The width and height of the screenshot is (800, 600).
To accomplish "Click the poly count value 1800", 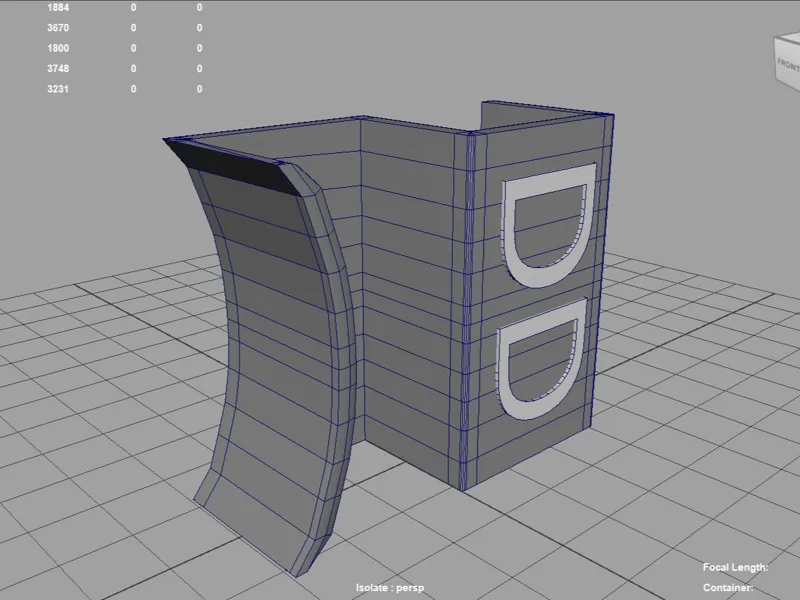I will [x=58, y=48].
